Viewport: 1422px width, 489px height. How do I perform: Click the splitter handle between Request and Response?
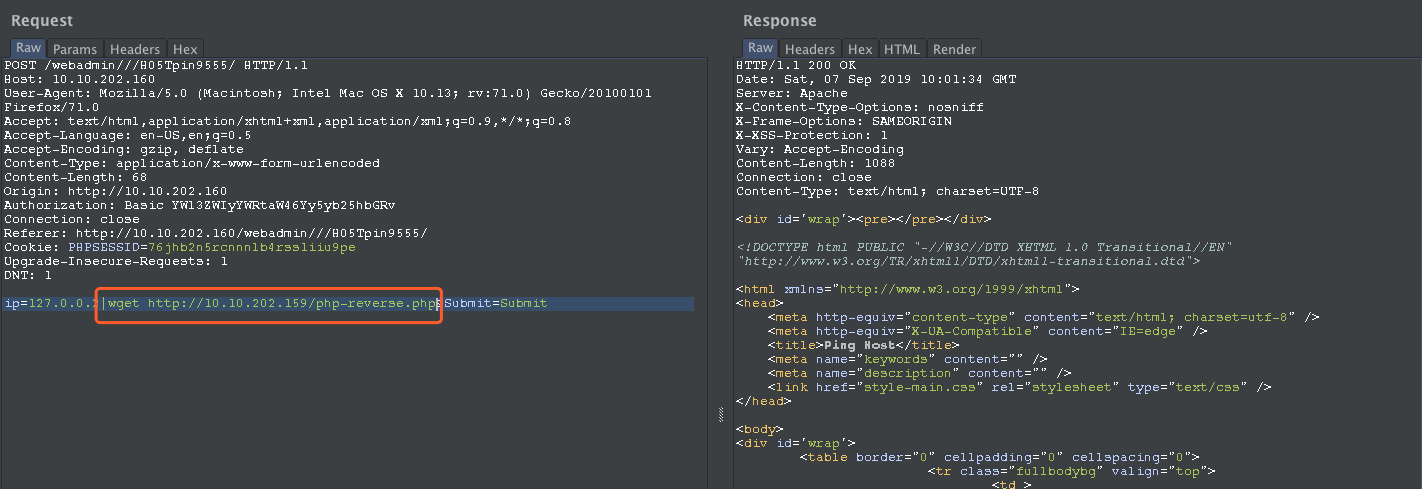(x=722, y=414)
